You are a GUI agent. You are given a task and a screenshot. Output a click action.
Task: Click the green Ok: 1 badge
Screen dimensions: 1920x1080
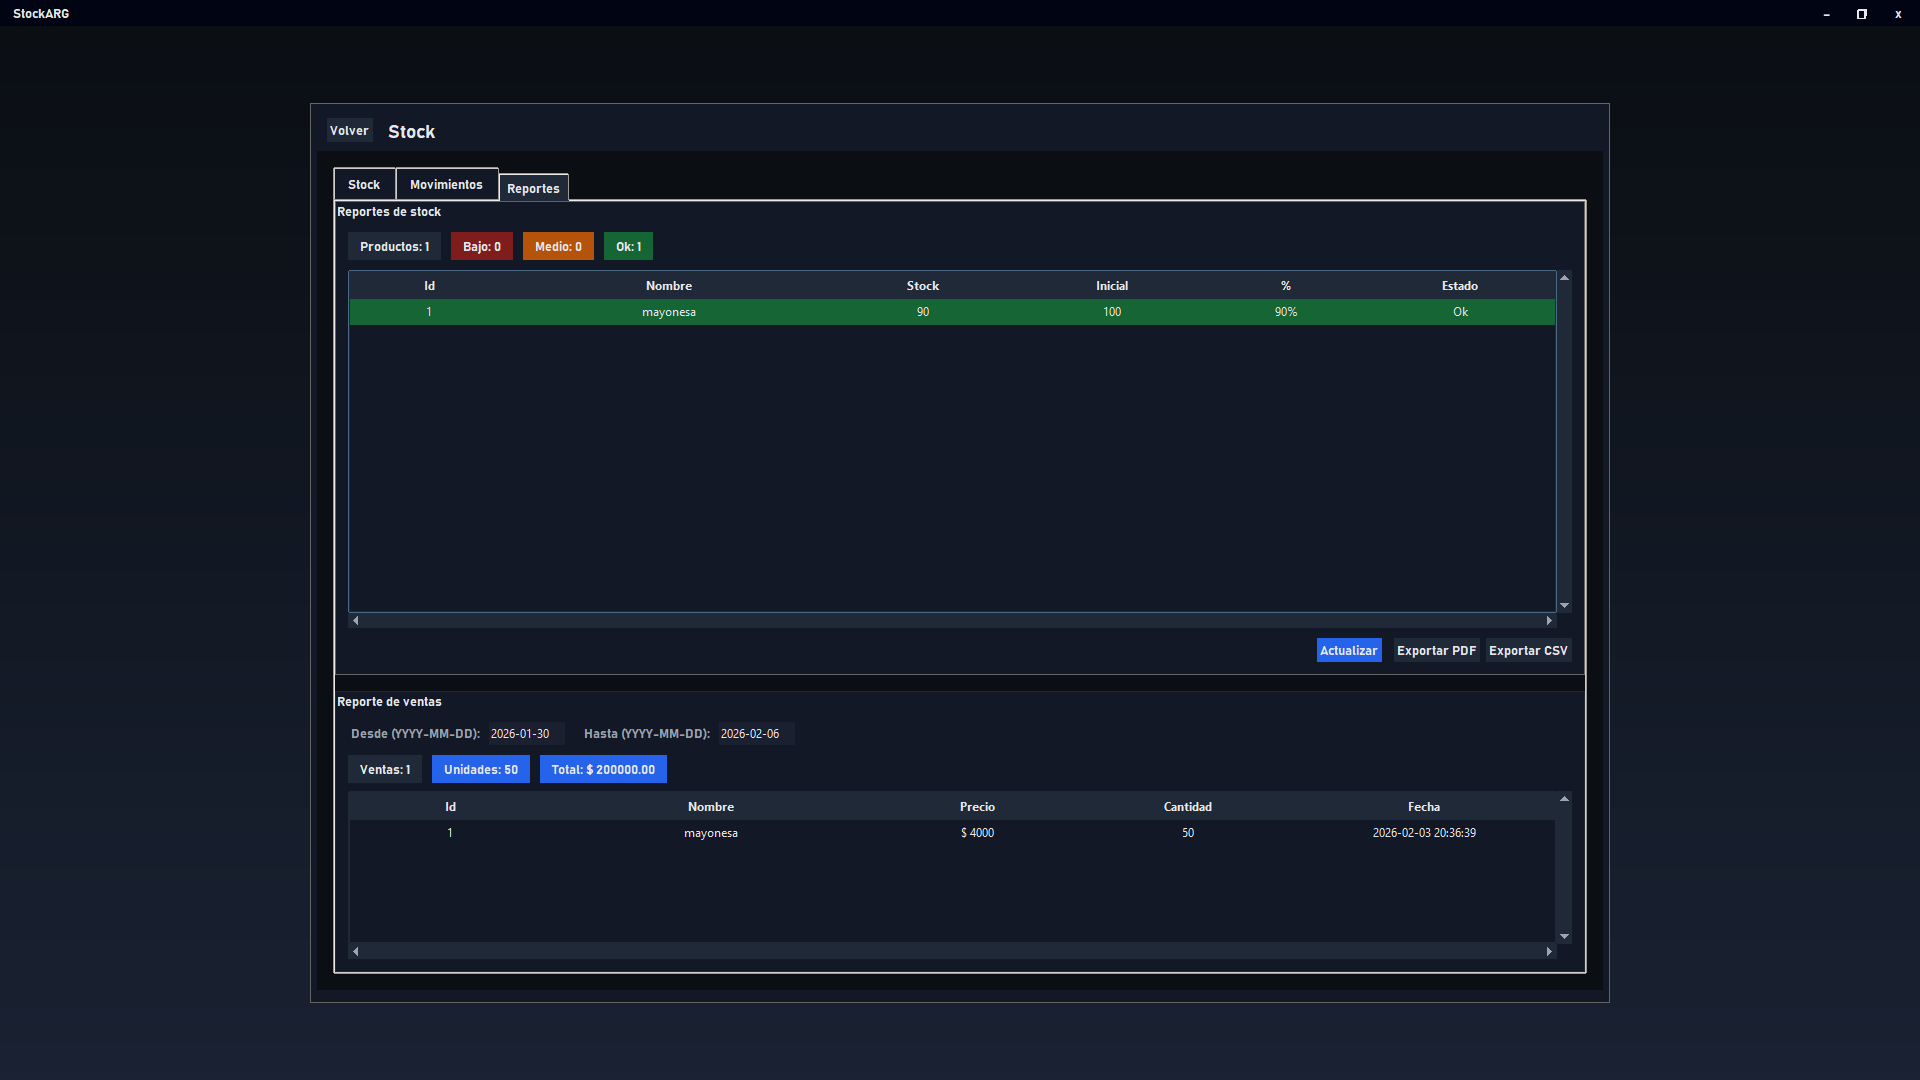click(628, 247)
